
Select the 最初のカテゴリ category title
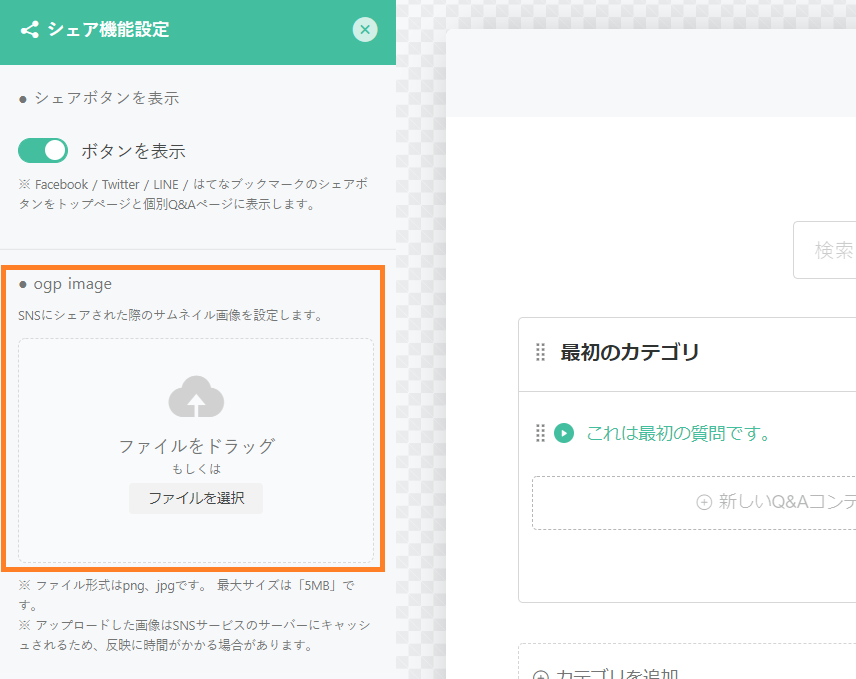coord(629,352)
